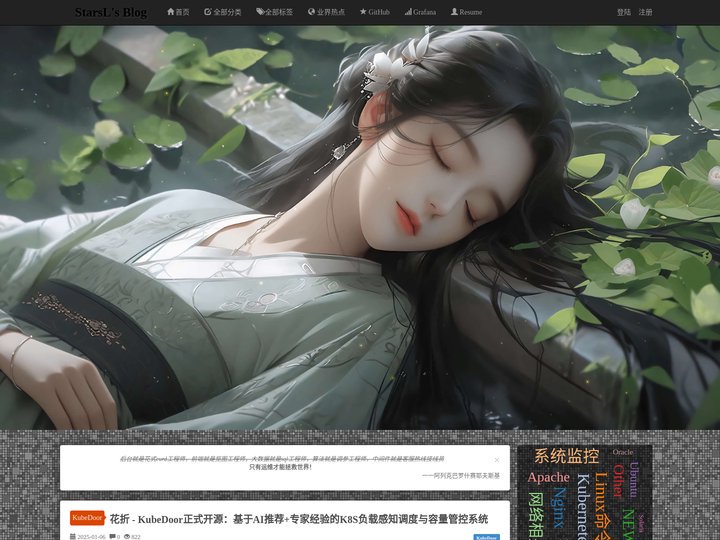This screenshot has height=540, width=720.
Task: Click 注册 register link
Action: point(645,12)
